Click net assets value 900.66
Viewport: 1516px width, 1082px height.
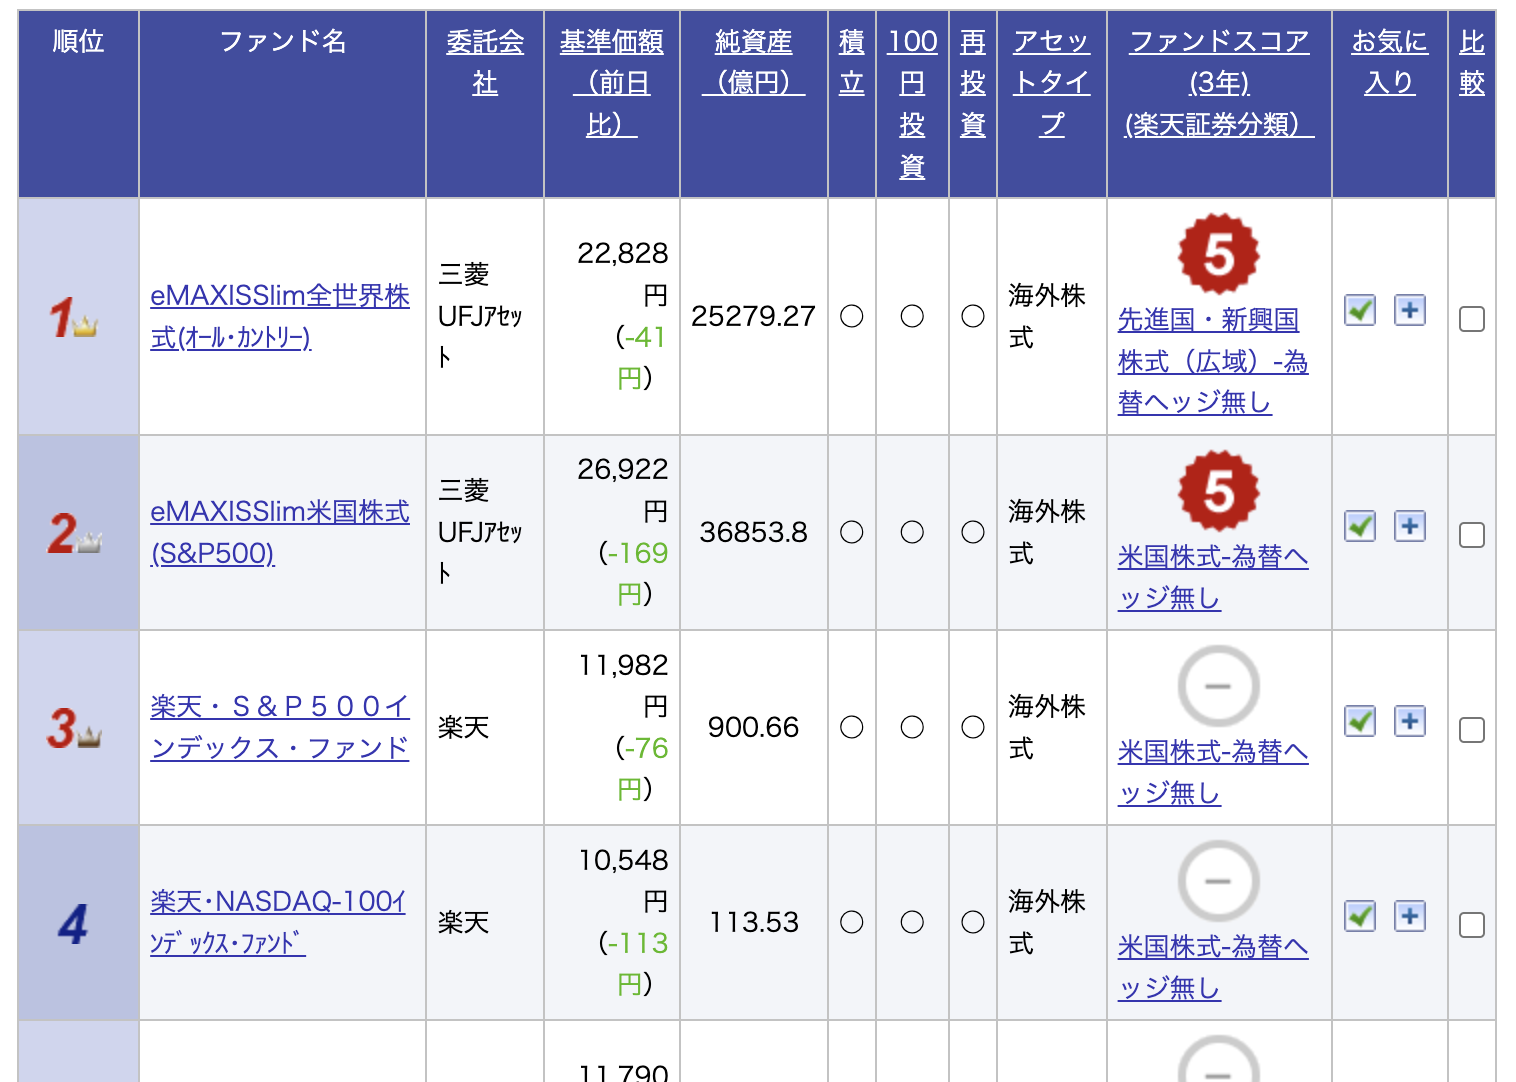(x=753, y=728)
